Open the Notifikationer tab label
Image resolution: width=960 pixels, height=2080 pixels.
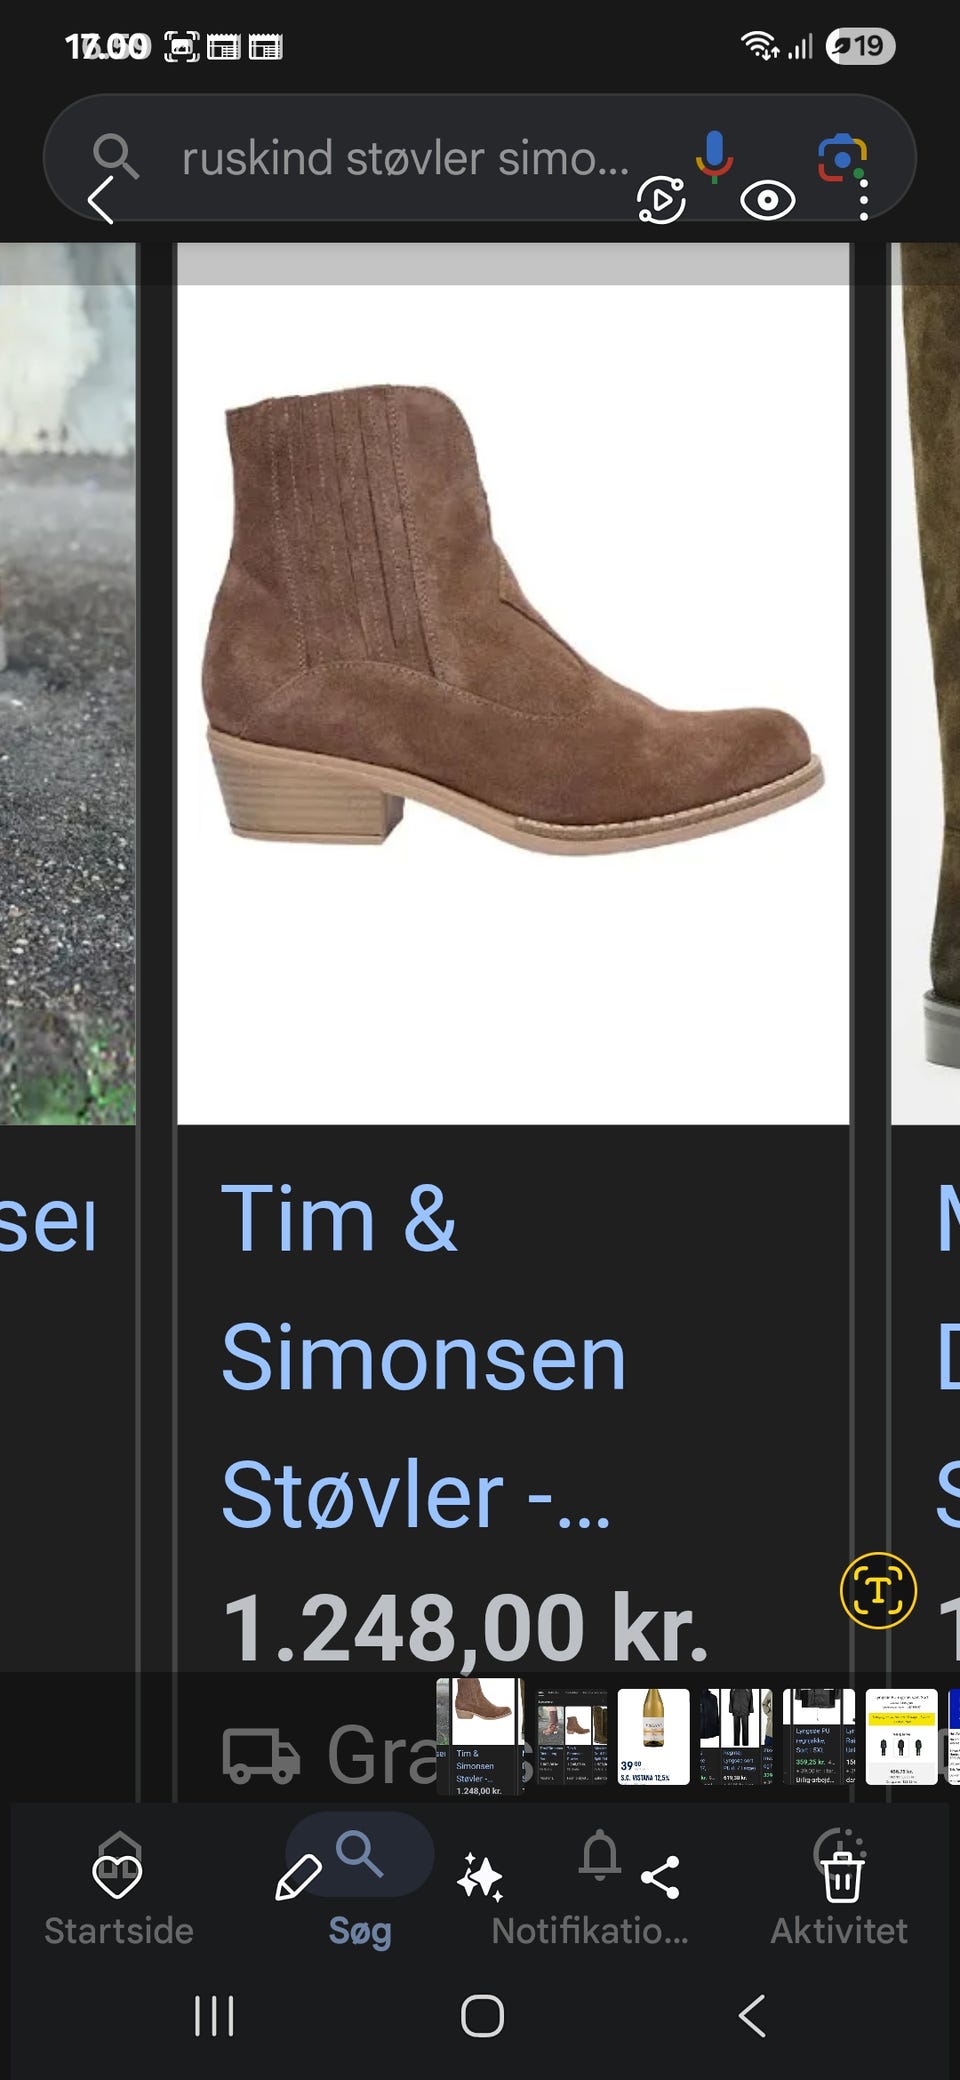pyautogui.click(x=590, y=1930)
